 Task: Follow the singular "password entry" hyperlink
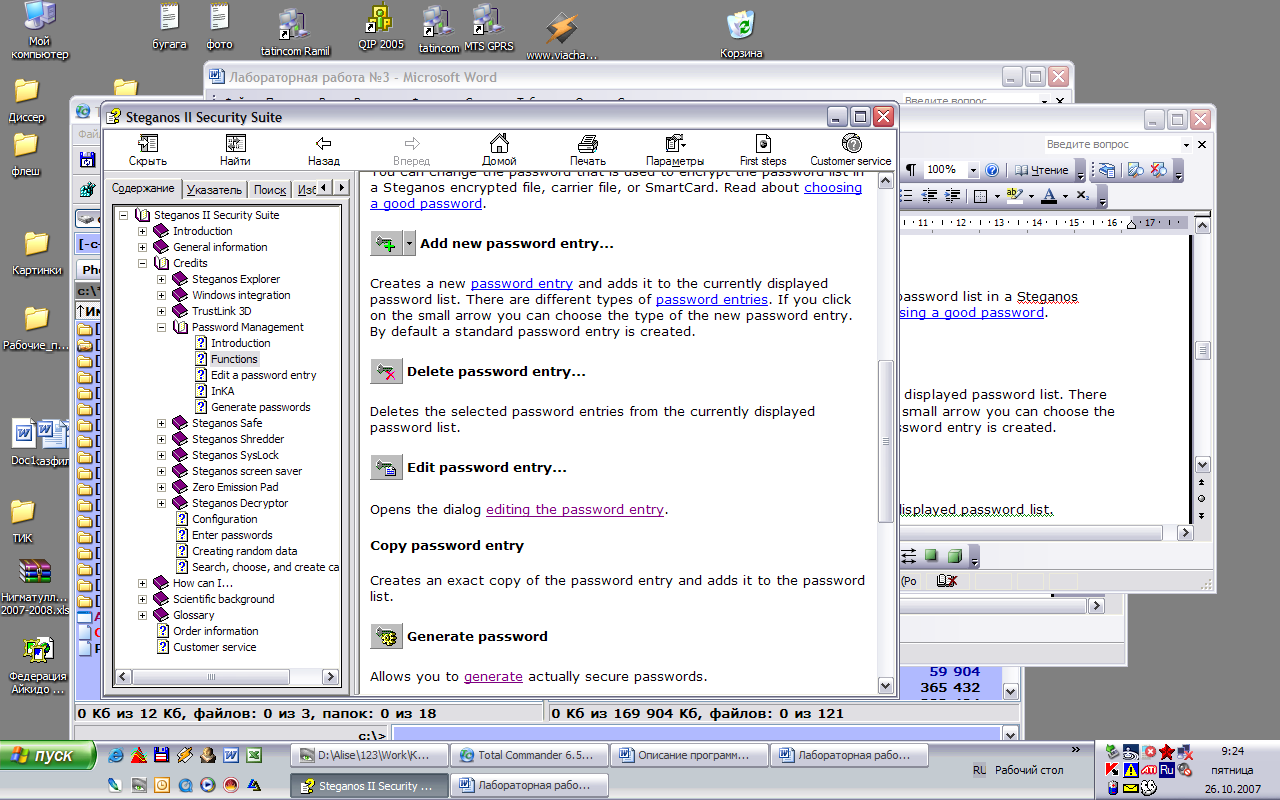click(522, 283)
